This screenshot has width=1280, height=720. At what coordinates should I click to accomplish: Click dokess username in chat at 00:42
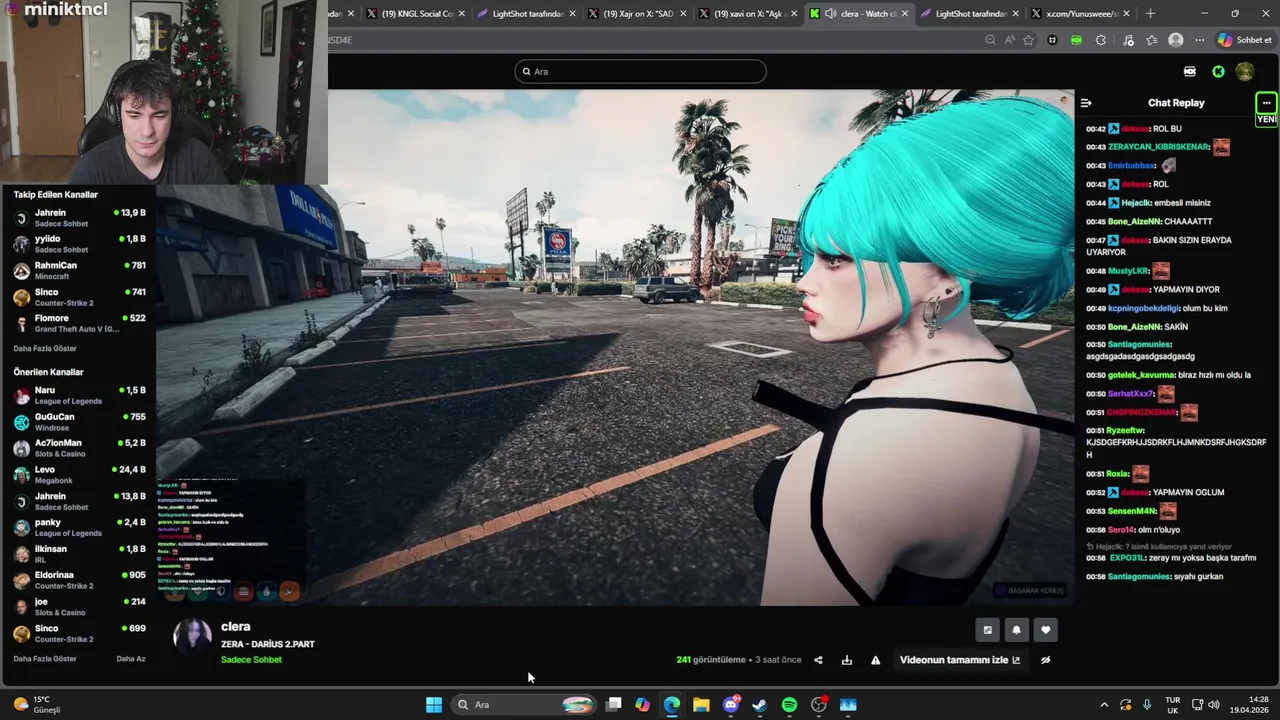click(x=1135, y=129)
